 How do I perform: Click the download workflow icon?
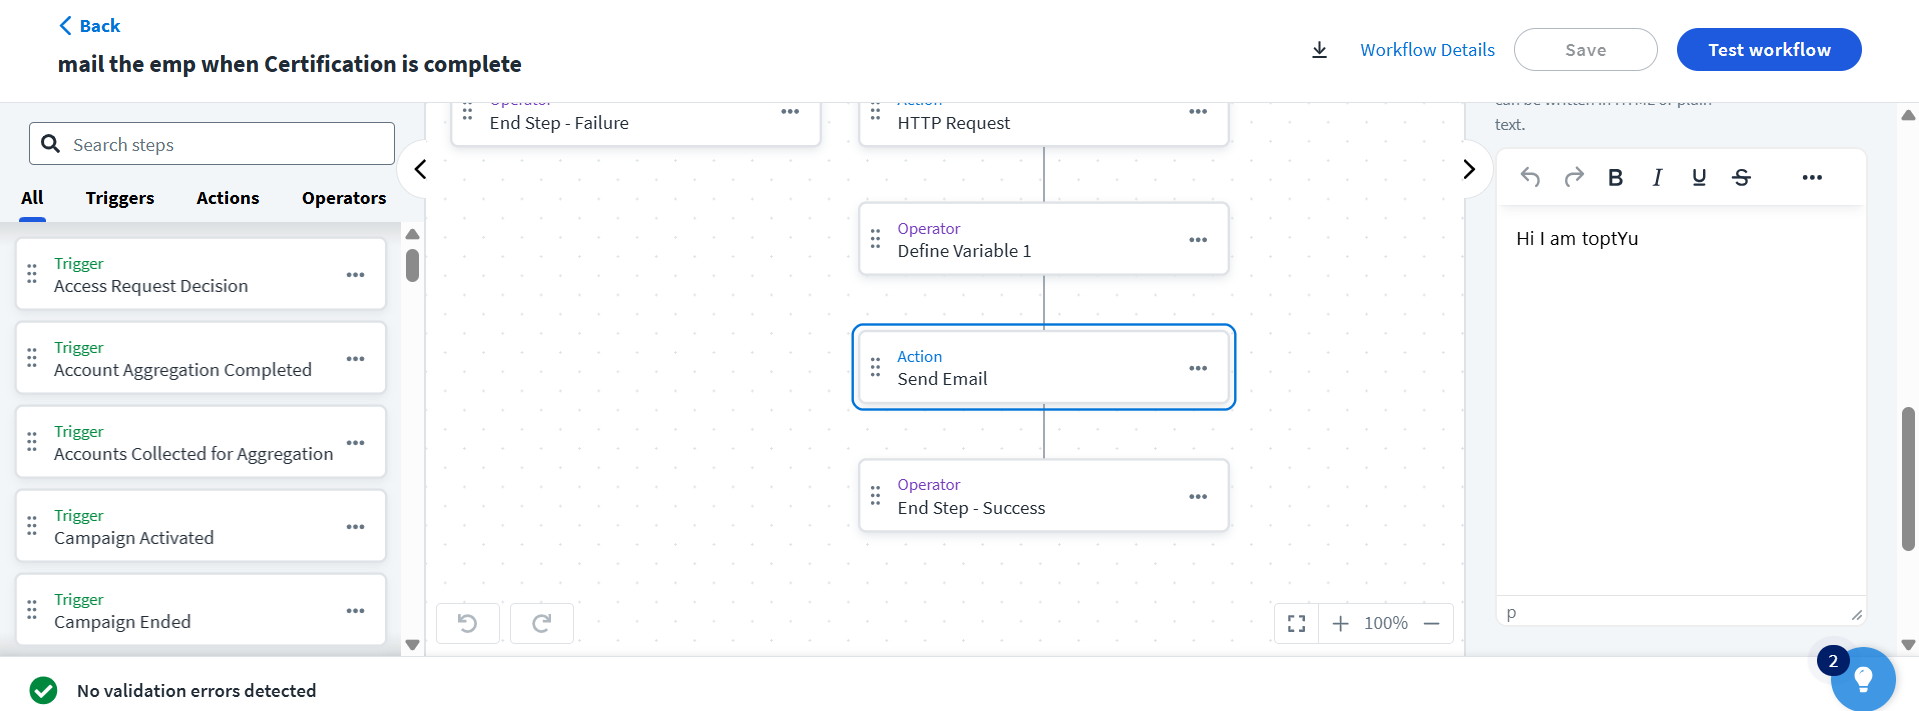(x=1319, y=50)
